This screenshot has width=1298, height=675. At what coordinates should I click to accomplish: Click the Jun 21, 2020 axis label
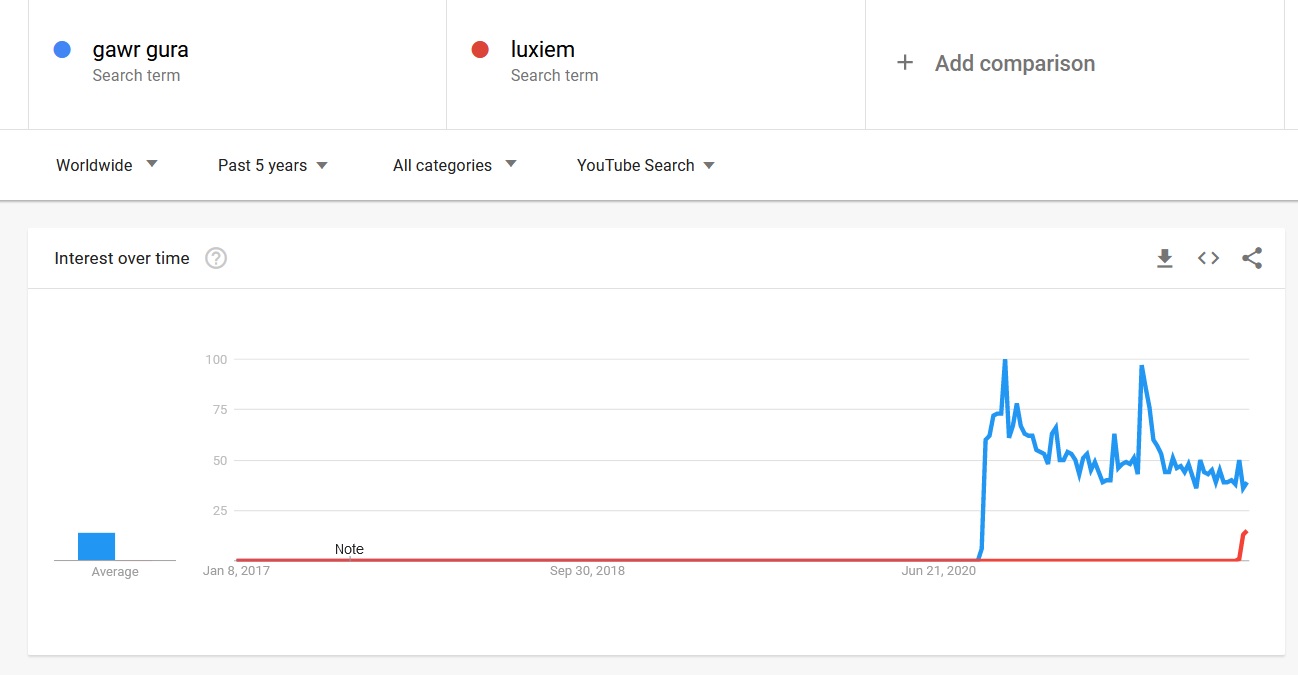938,571
